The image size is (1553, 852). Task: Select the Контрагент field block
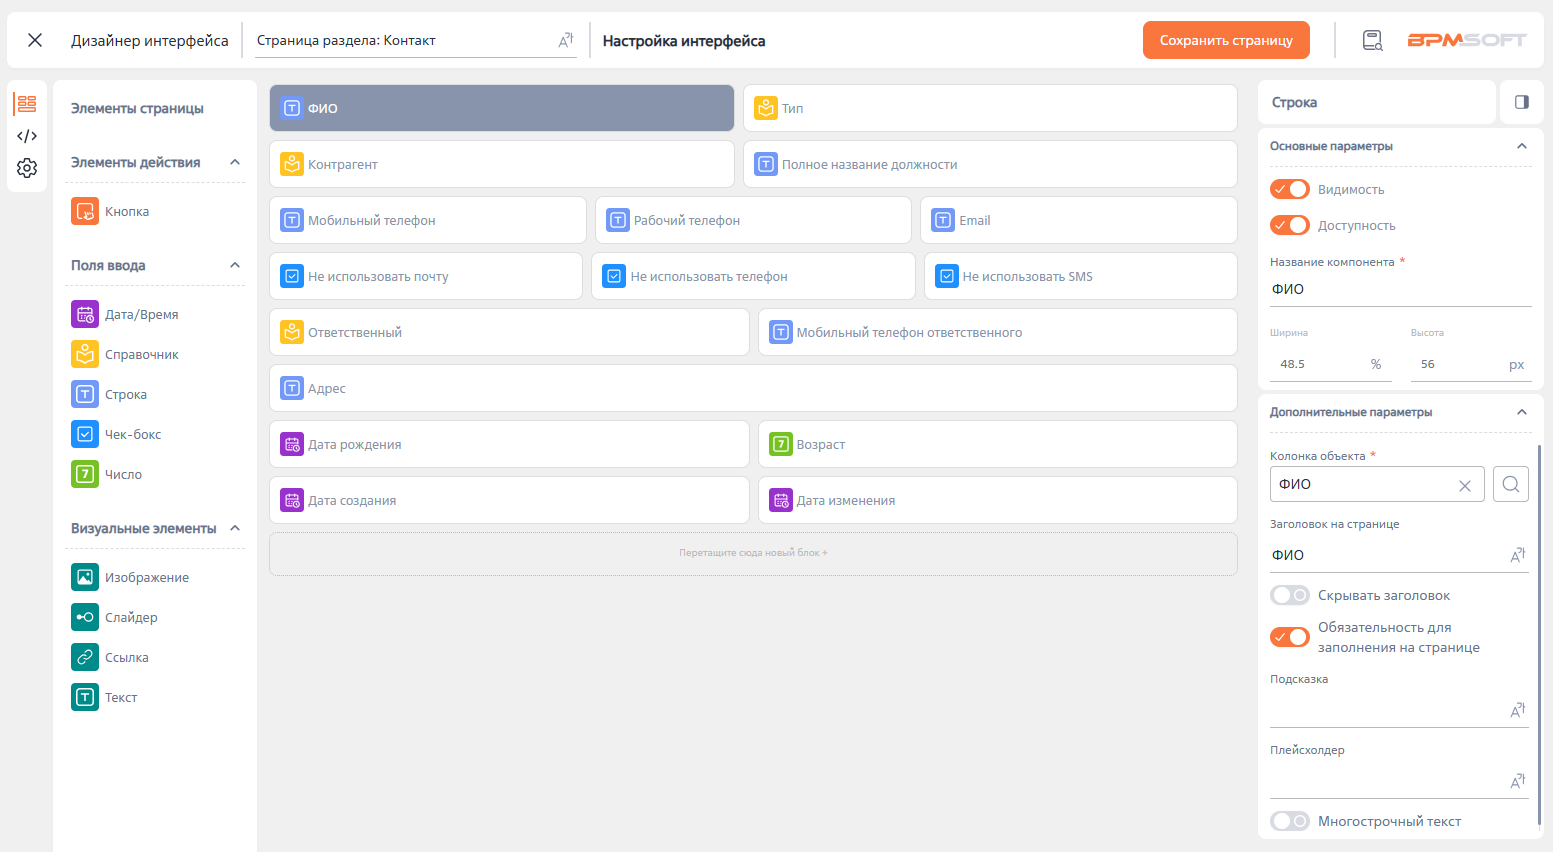(x=501, y=164)
